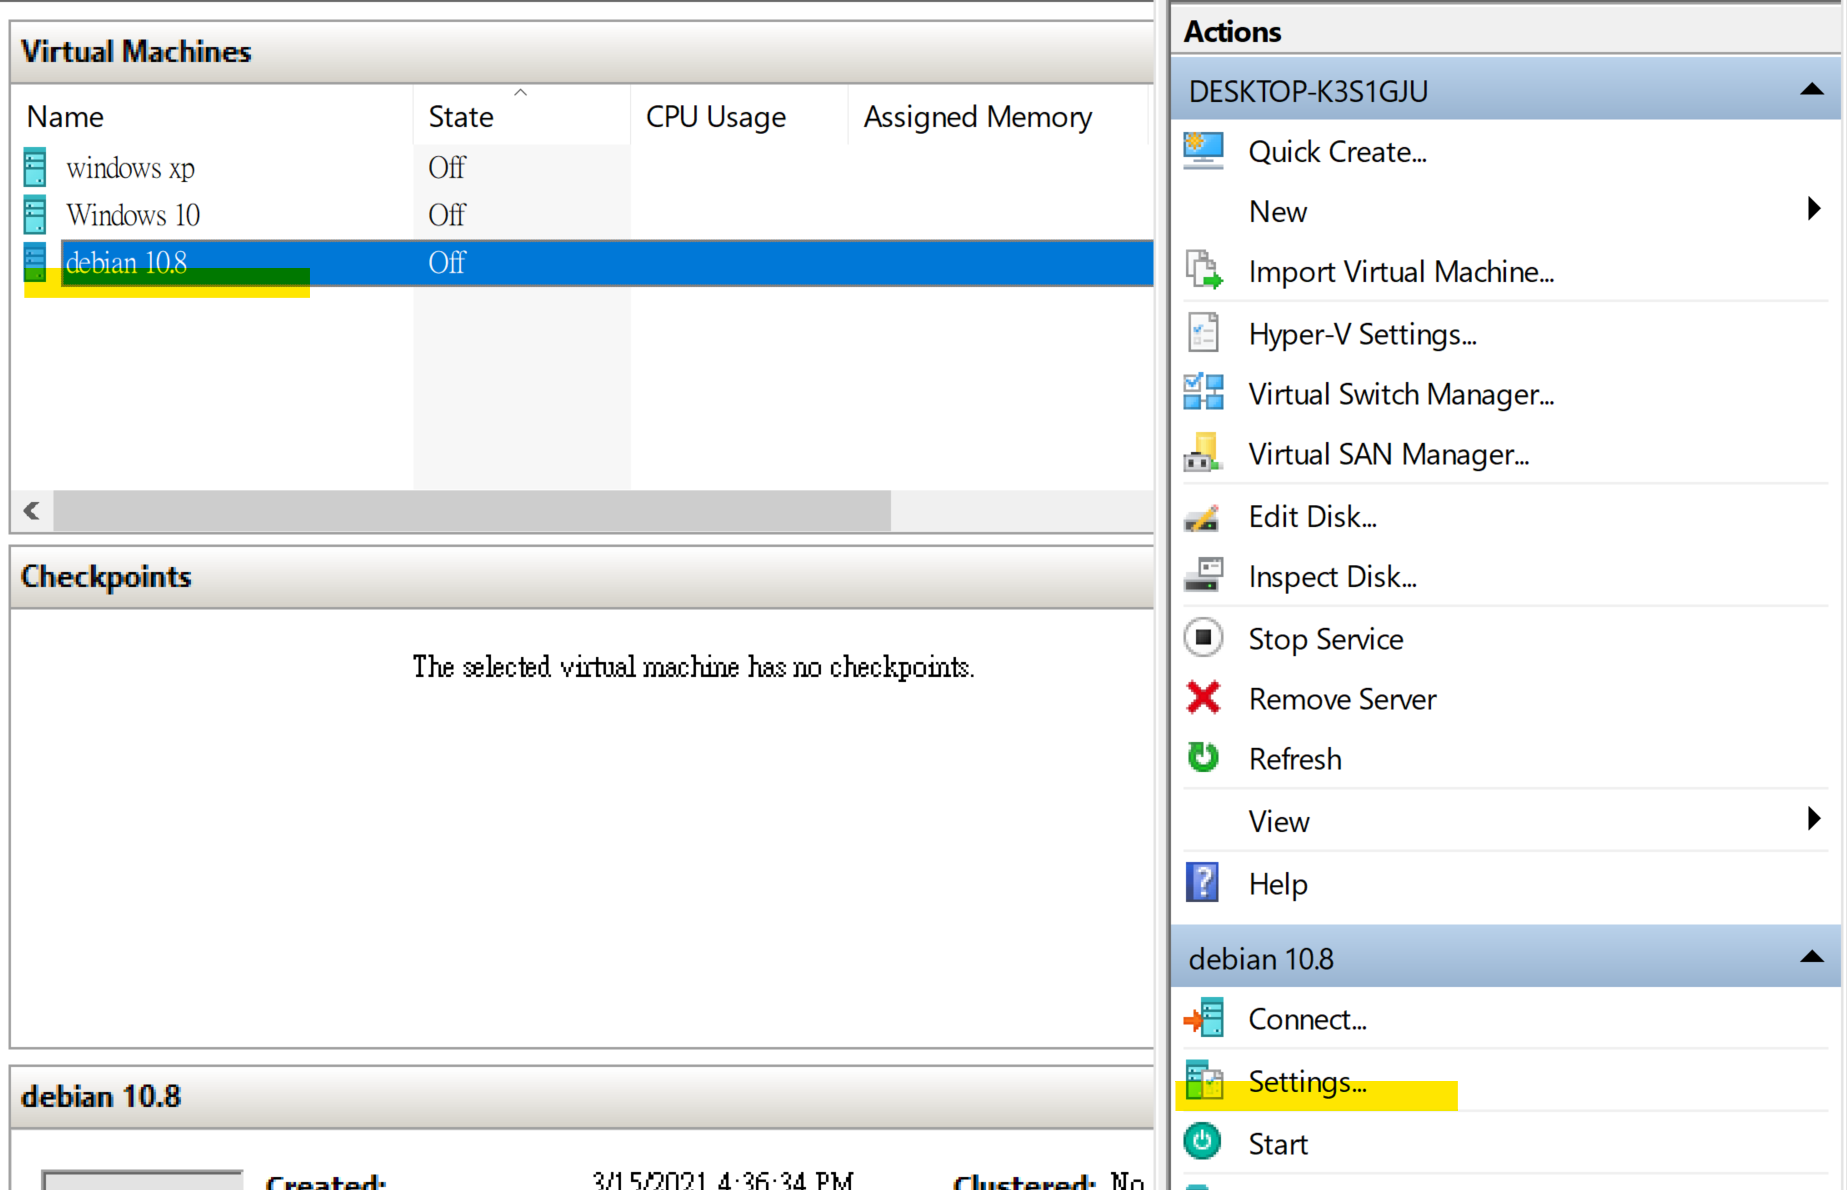This screenshot has width=1847, height=1190.
Task: Open Settings for debian 10.8
Action: [1307, 1082]
